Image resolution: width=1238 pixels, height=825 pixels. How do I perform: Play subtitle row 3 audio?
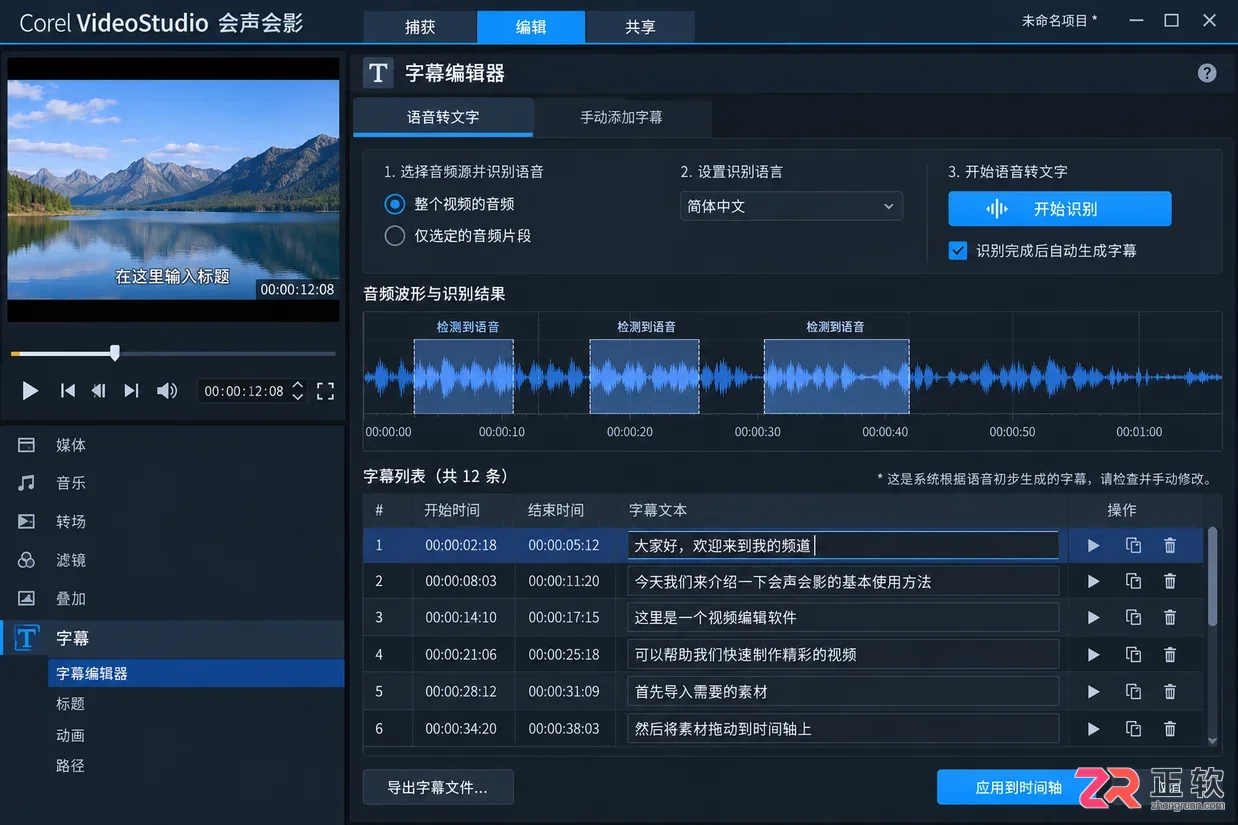point(1093,618)
